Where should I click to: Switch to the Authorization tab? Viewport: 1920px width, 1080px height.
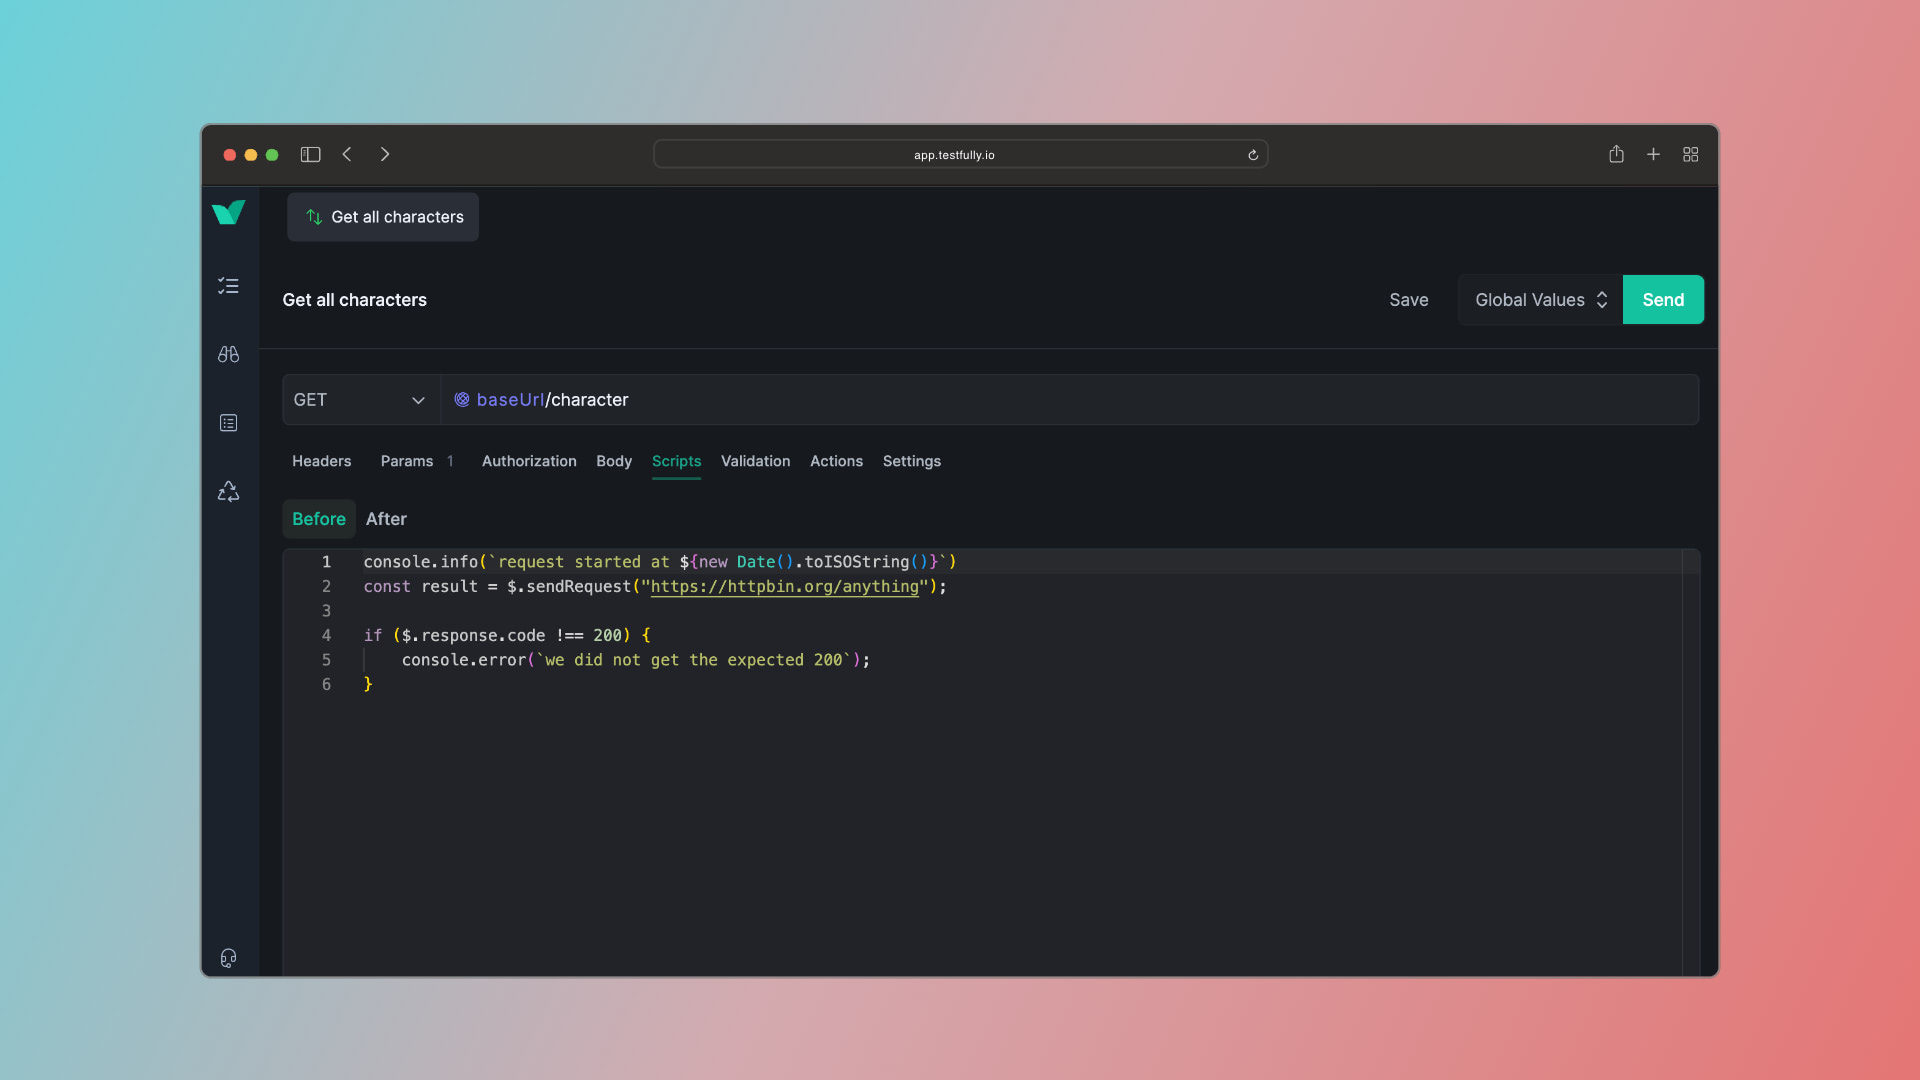529,461
